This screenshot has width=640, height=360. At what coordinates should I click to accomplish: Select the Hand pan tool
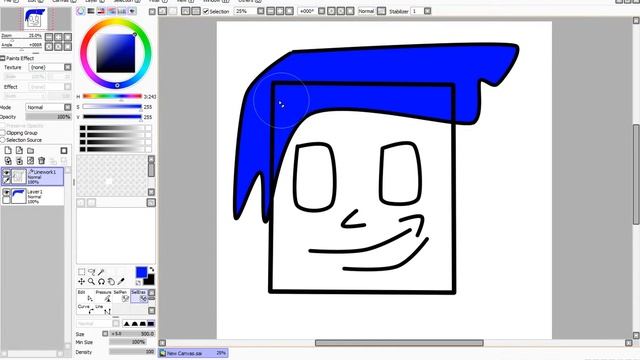tap(111, 282)
